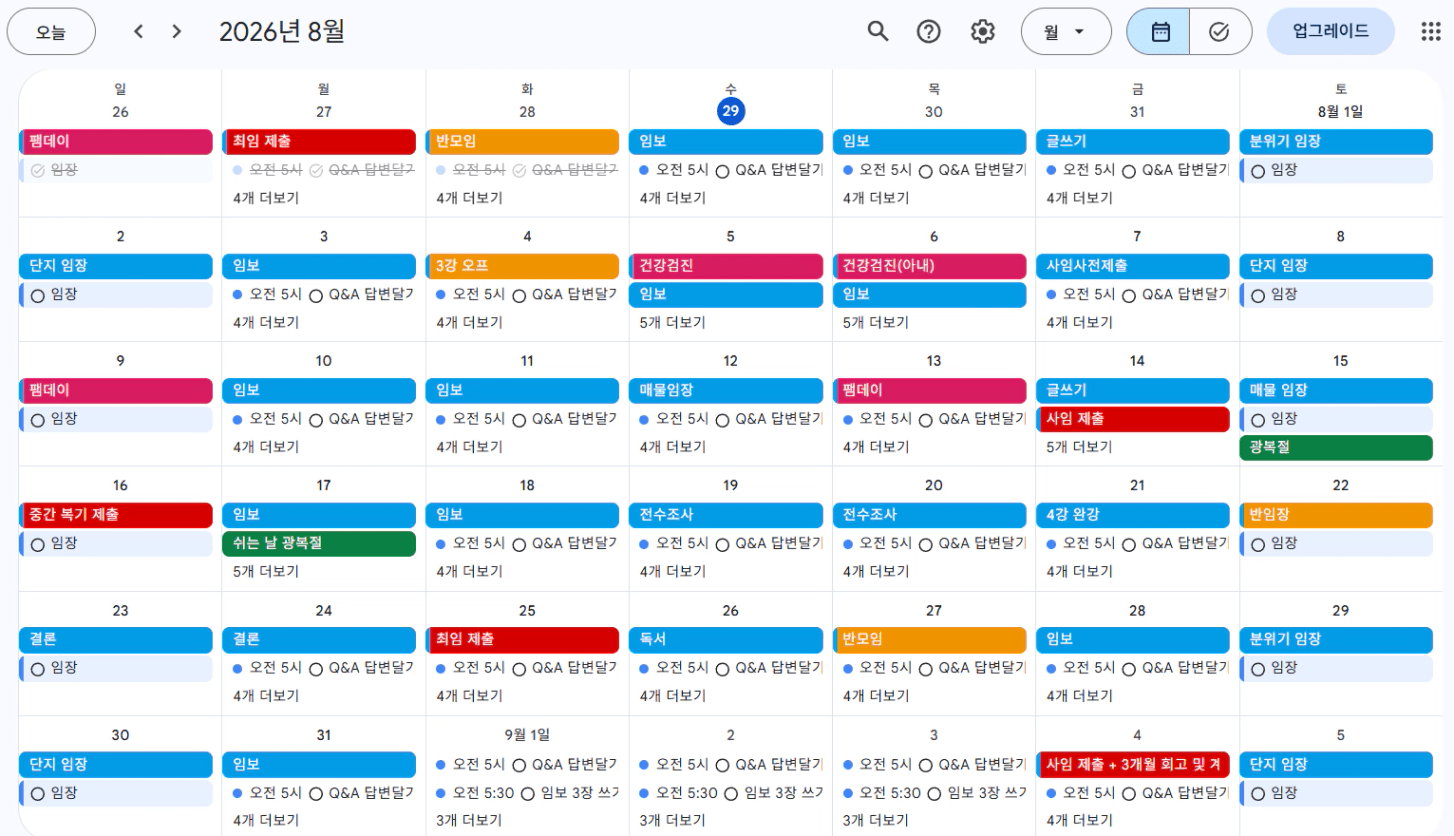Image resolution: width=1454 pixels, height=836 pixels.
Task: Show 3개 더보기 on 9월 1일
Action: (x=470, y=821)
